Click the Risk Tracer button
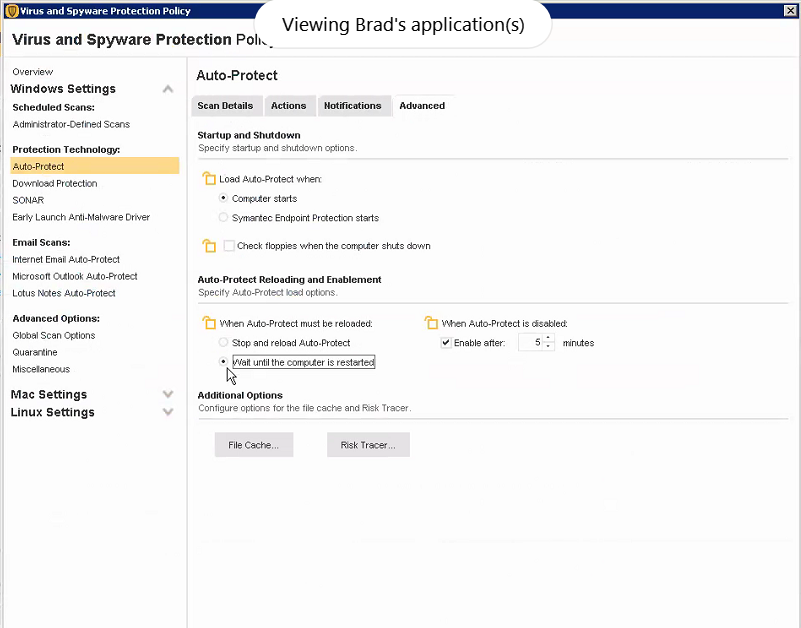Image resolution: width=801 pixels, height=628 pixels. (x=368, y=445)
